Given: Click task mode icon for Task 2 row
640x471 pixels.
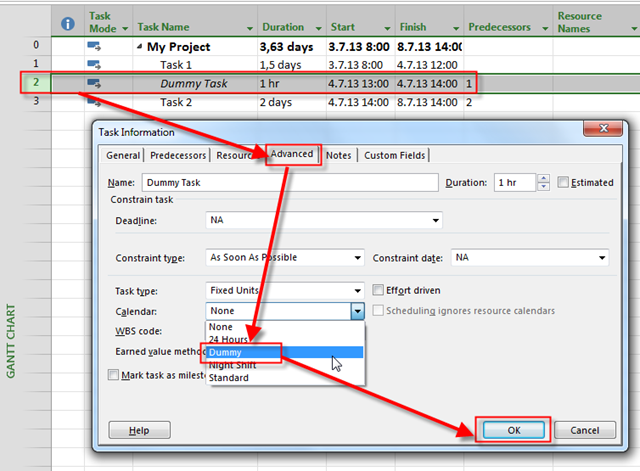Looking at the screenshot, I should coord(96,102).
